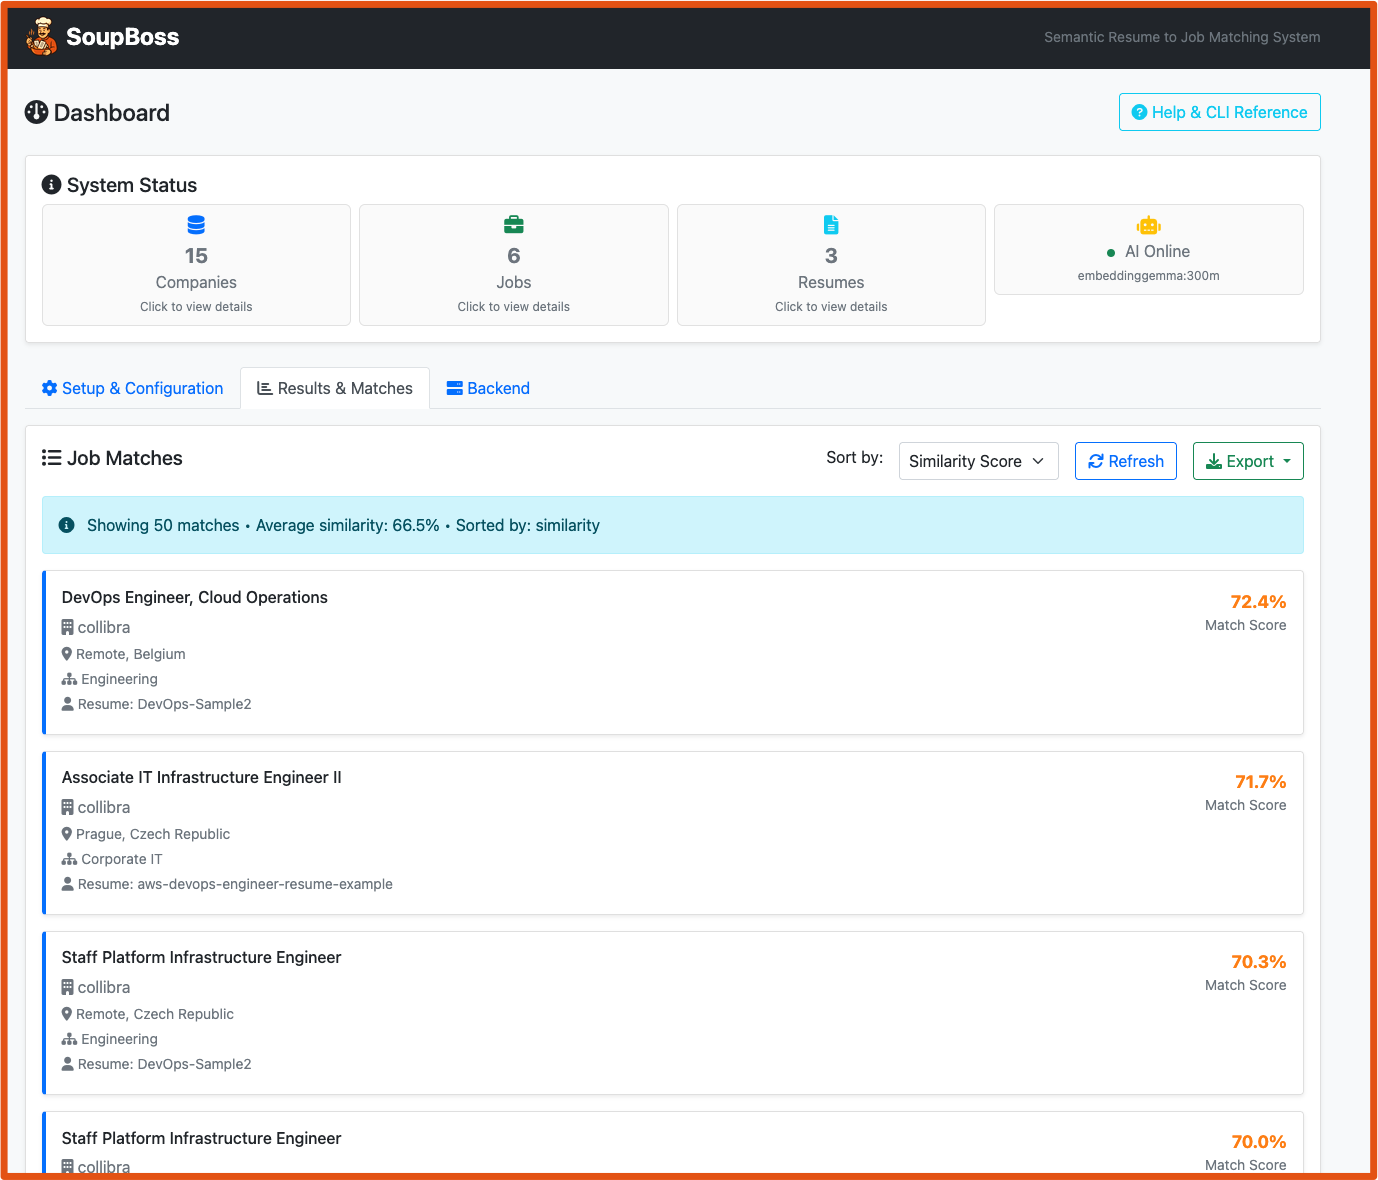This screenshot has height=1180, width=1378.
Task: Open the 6 Jobs status card
Action: (514, 265)
